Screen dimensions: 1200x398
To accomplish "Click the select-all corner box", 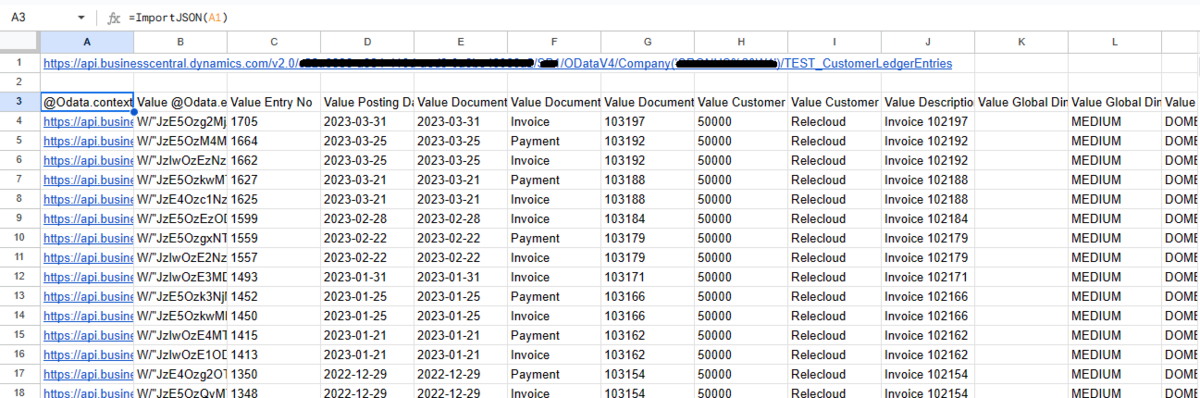I will 20,42.
